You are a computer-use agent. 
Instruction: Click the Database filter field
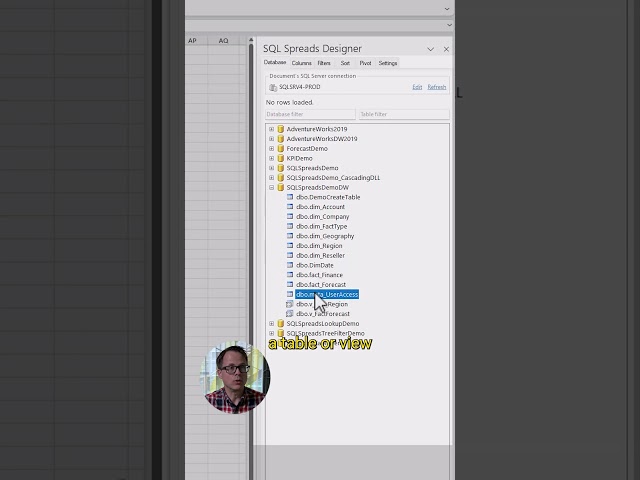pos(310,114)
